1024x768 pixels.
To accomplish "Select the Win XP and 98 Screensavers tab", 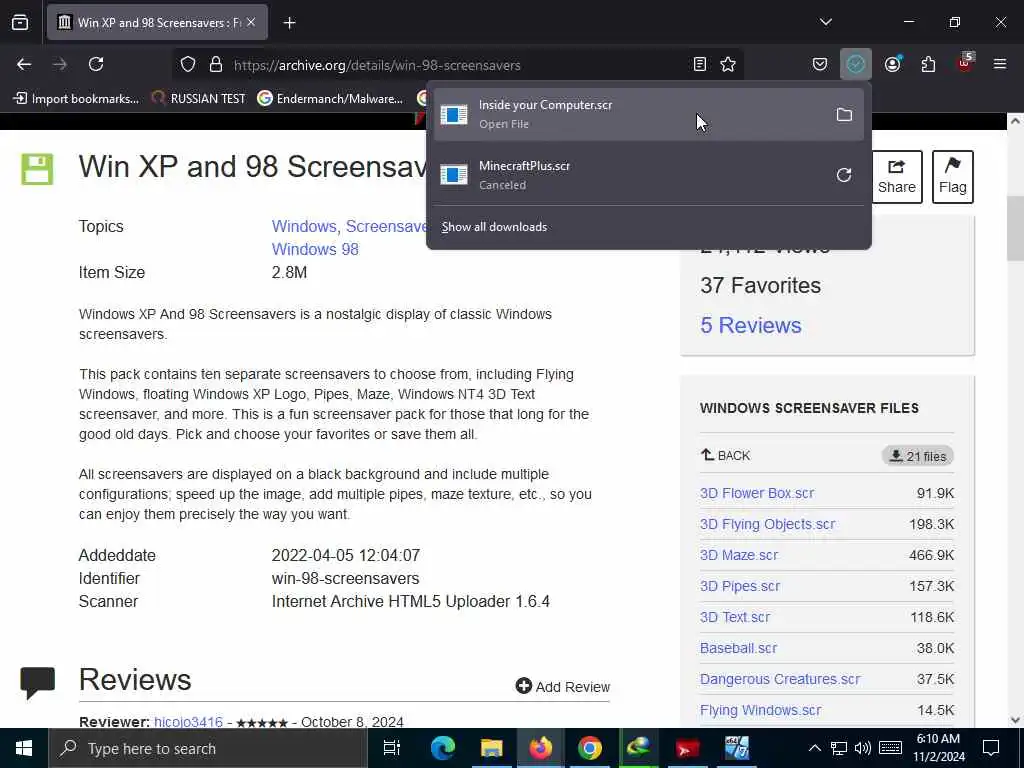I will pyautogui.click(x=157, y=23).
